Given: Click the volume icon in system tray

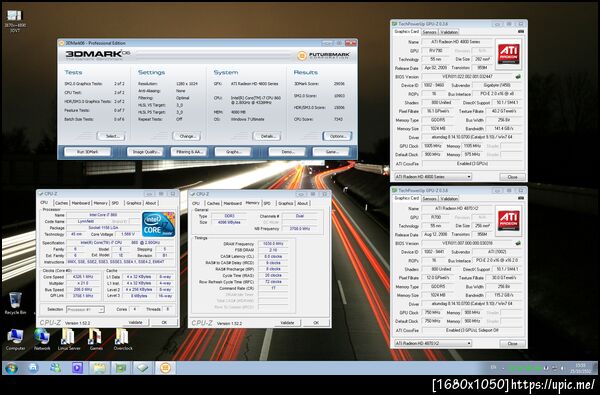Looking at the screenshot, I should tap(562, 368).
